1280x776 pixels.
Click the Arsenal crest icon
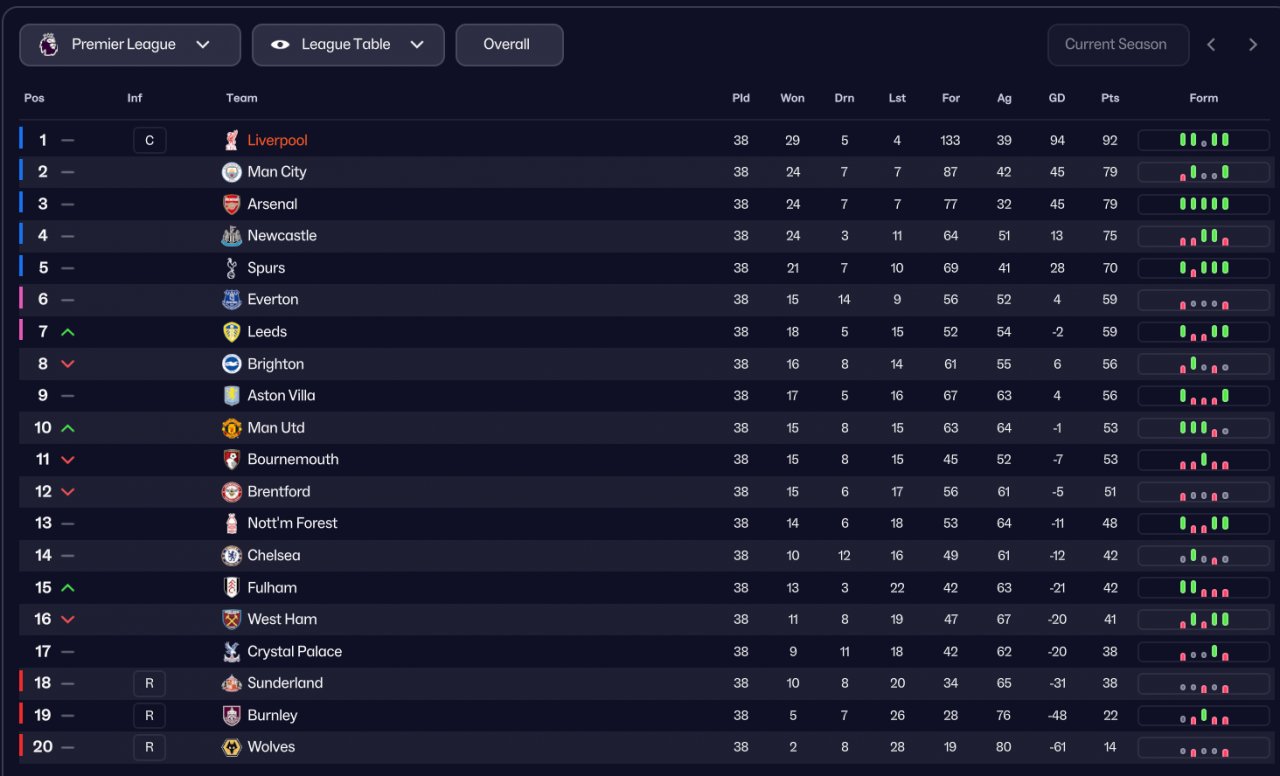click(x=231, y=204)
